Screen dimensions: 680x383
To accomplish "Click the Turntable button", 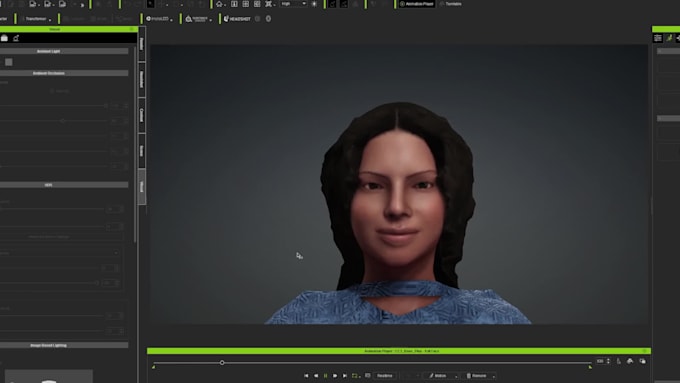I will pos(451,4).
